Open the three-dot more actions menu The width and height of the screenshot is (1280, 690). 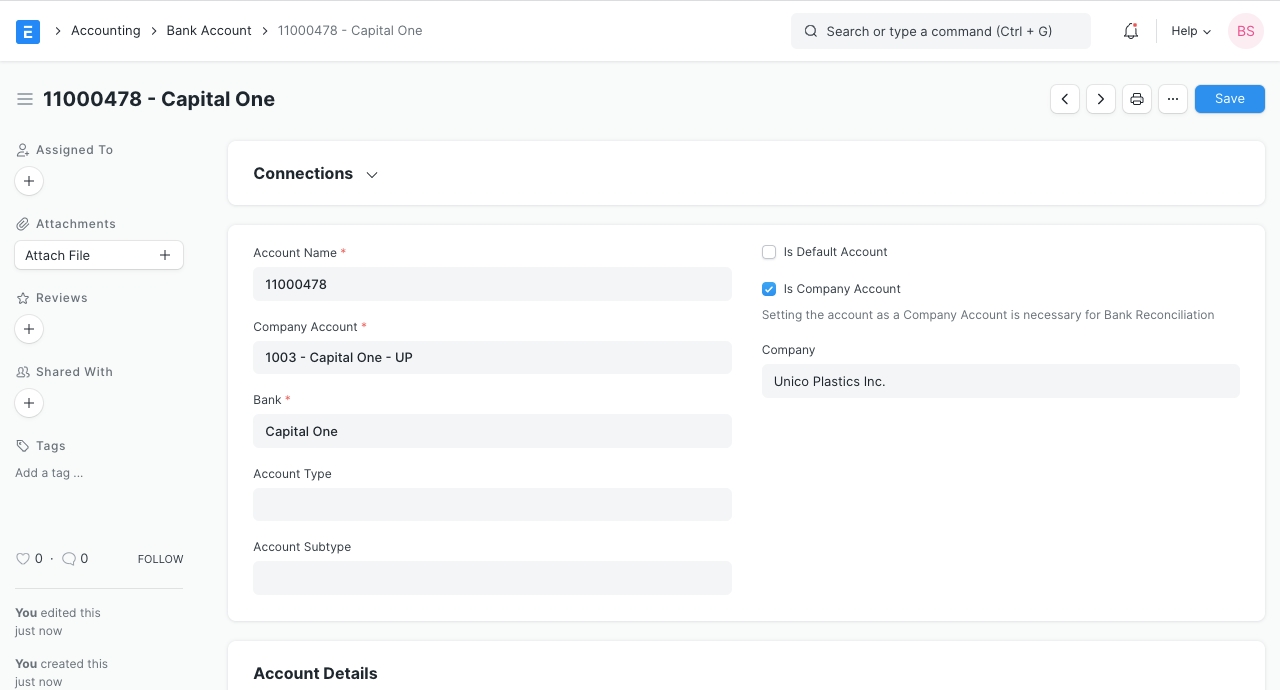click(x=1173, y=99)
